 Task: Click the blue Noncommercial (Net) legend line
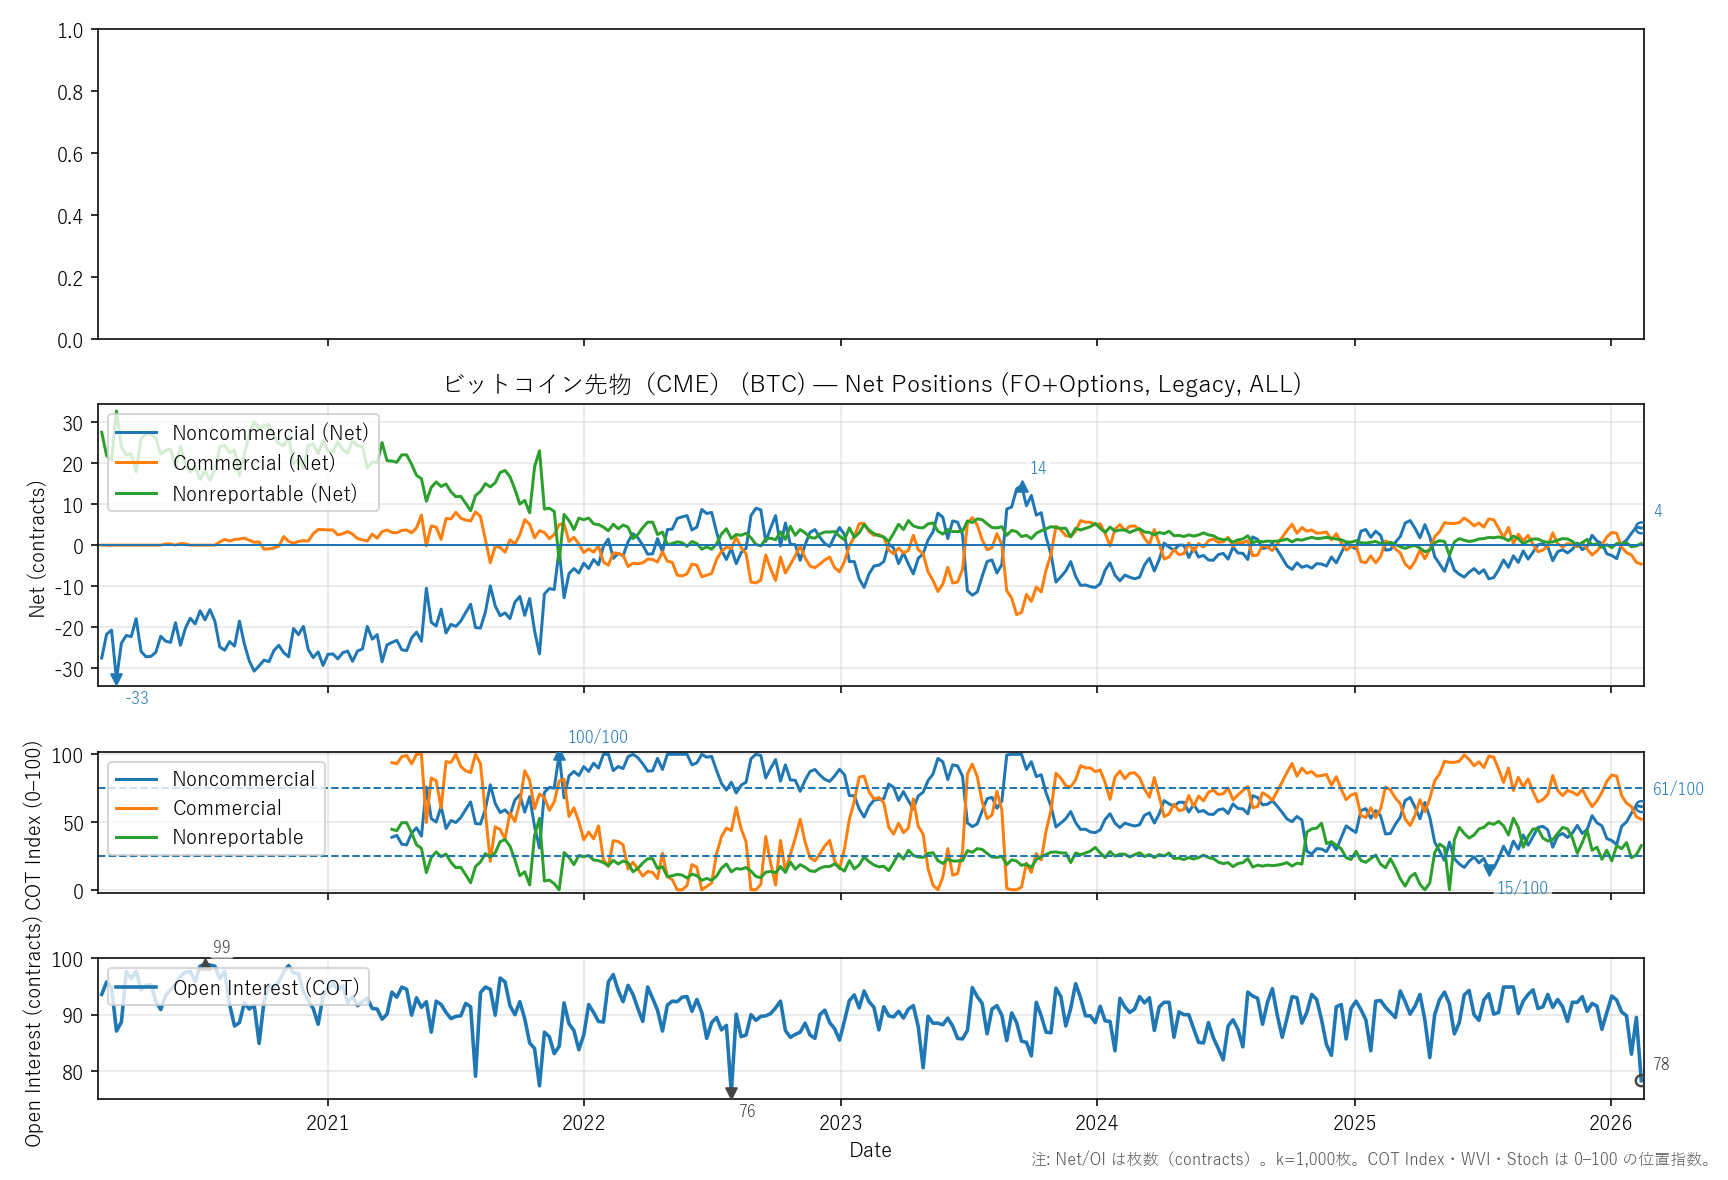(x=137, y=433)
